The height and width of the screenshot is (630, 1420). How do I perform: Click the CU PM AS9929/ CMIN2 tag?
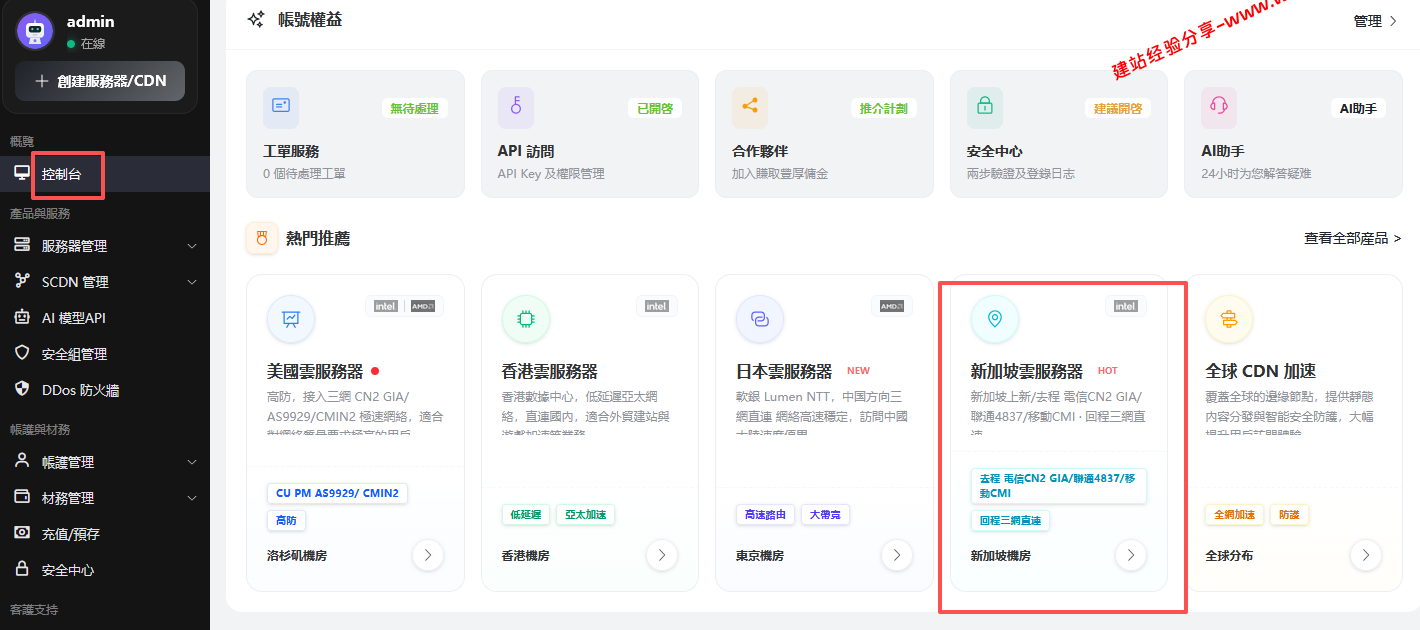click(336, 493)
